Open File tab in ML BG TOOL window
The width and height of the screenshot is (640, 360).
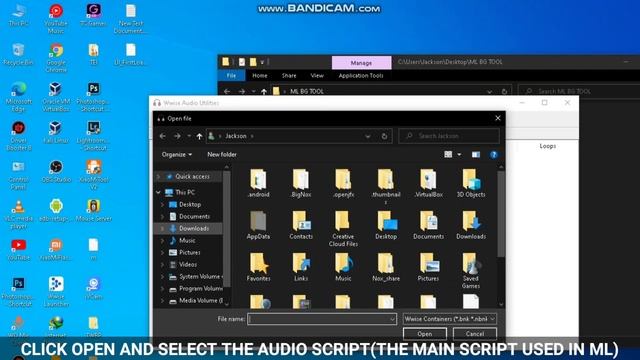231,76
